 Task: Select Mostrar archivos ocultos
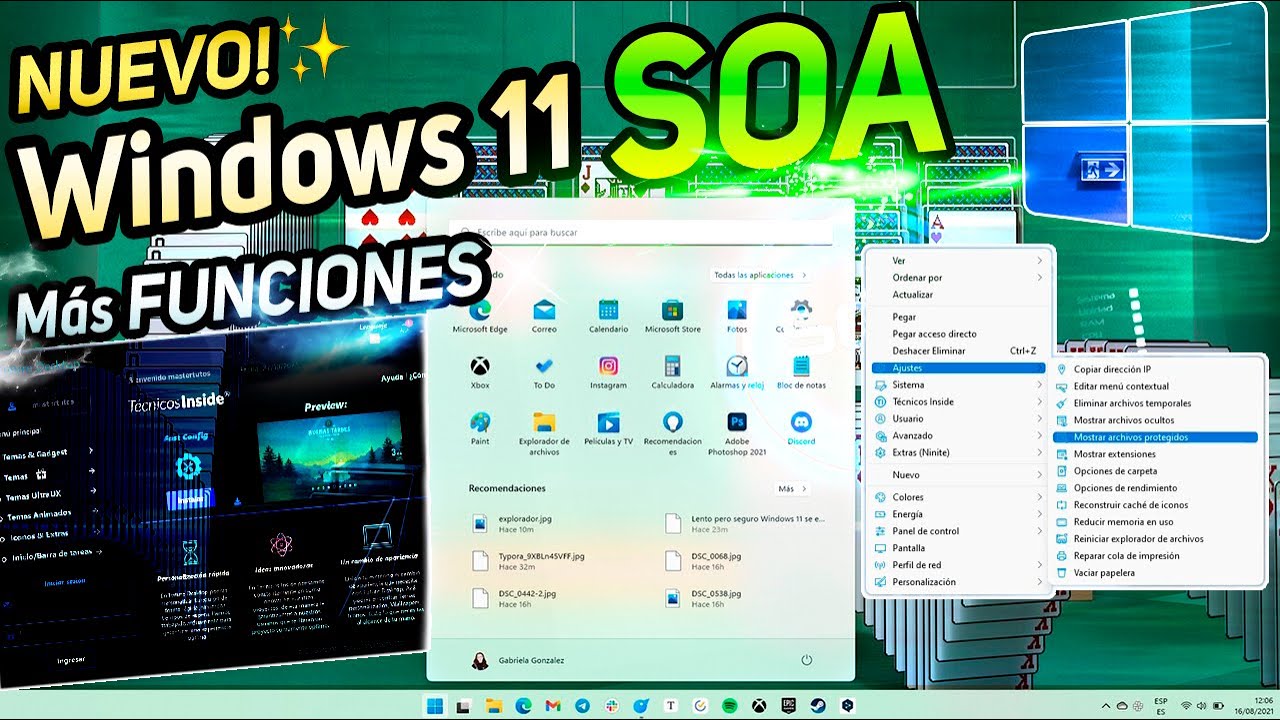pos(1155,420)
